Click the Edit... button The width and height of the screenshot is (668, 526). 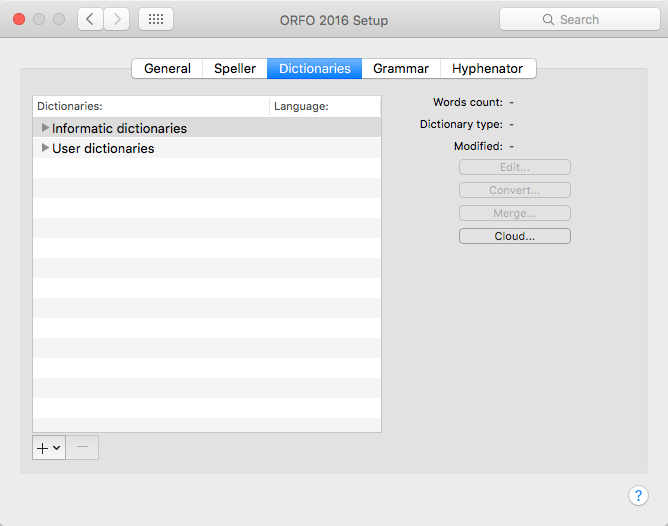[x=515, y=167]
